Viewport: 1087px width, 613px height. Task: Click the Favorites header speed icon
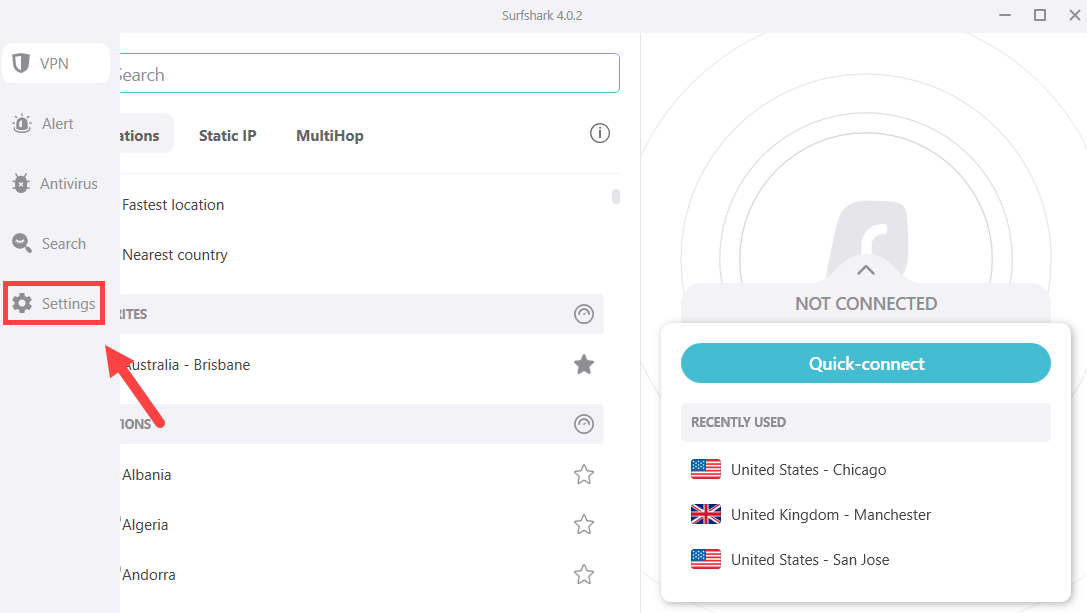click(x=584, y=314)
